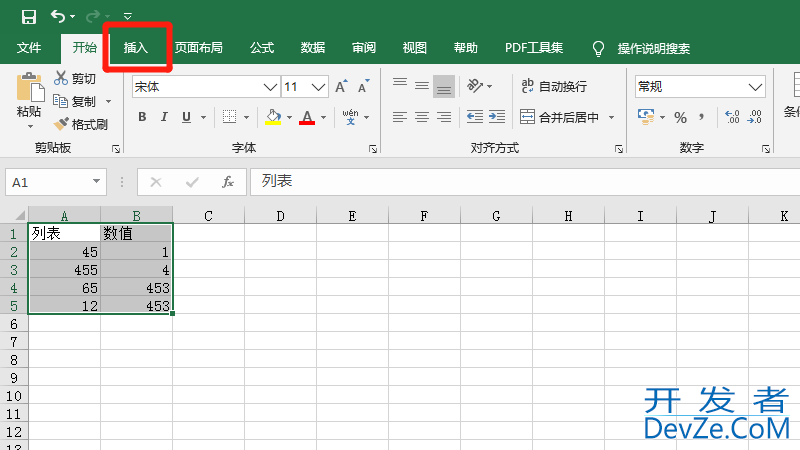Toggle Middle Align icon

[422, 86]
